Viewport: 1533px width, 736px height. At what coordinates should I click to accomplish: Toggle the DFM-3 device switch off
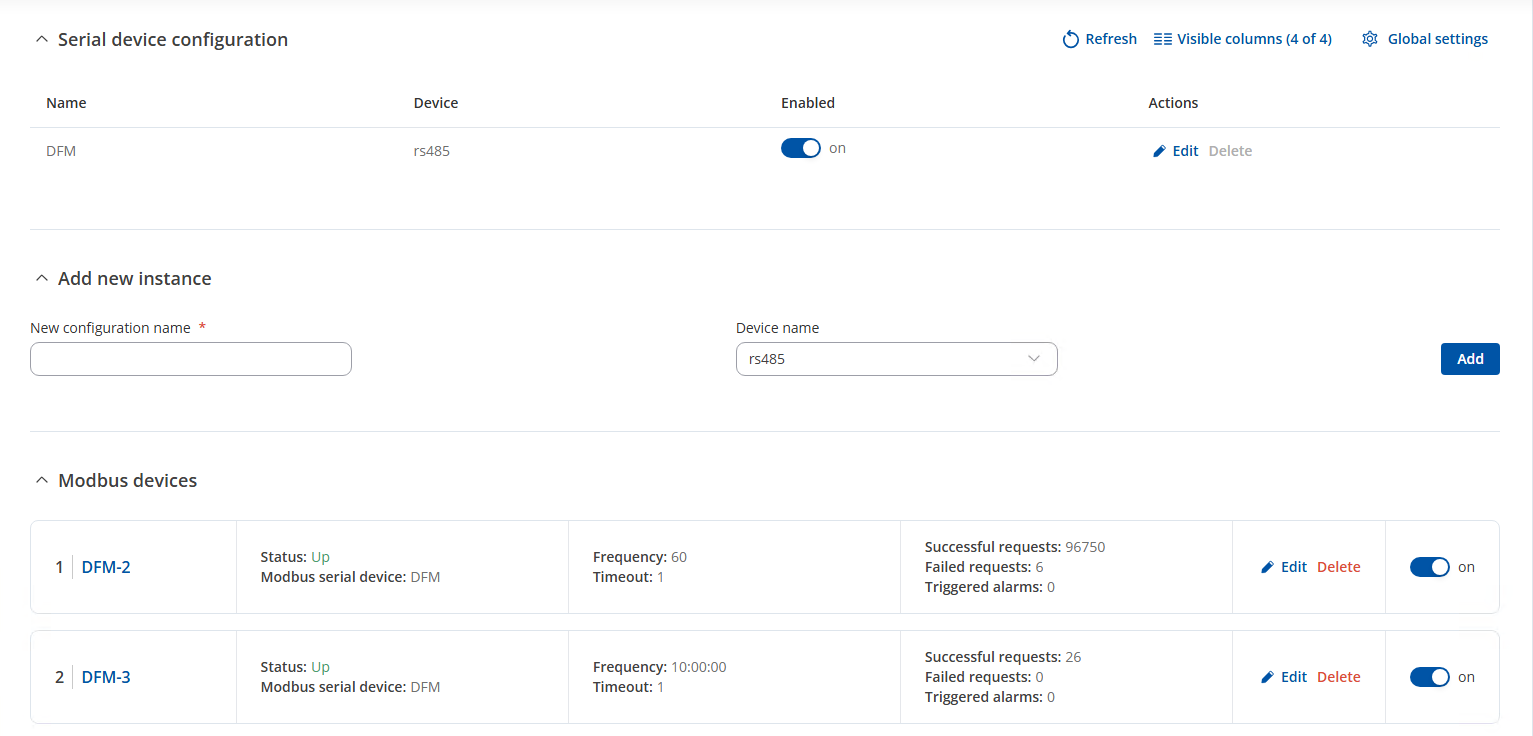pyautogui.click(x=1429, y=677)
